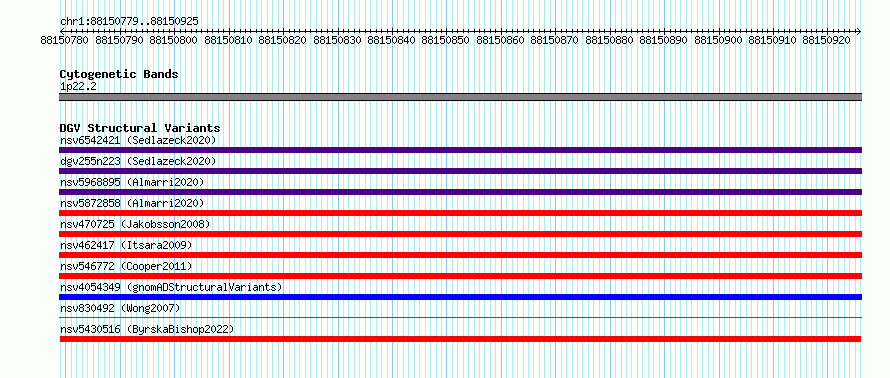Click ruler position 88150840
The width and height of the screenshot is (890, 378).
pyautogui.click(x=391, y=40)
